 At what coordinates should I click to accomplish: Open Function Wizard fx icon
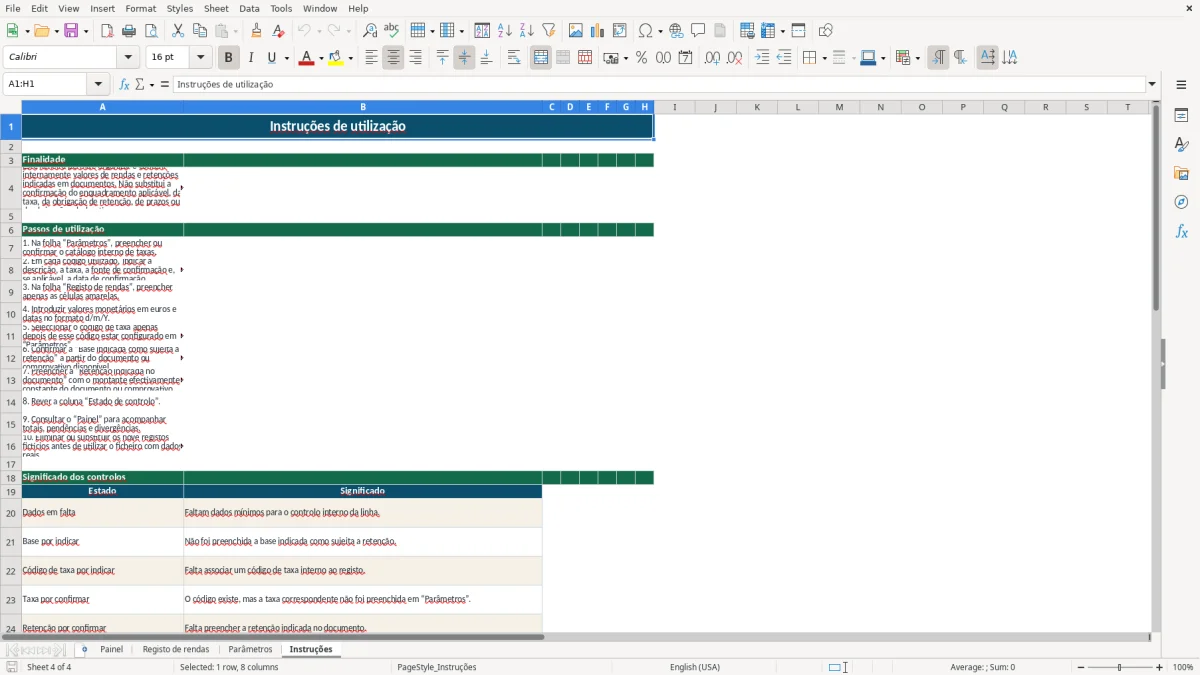(x=125, y=84)
